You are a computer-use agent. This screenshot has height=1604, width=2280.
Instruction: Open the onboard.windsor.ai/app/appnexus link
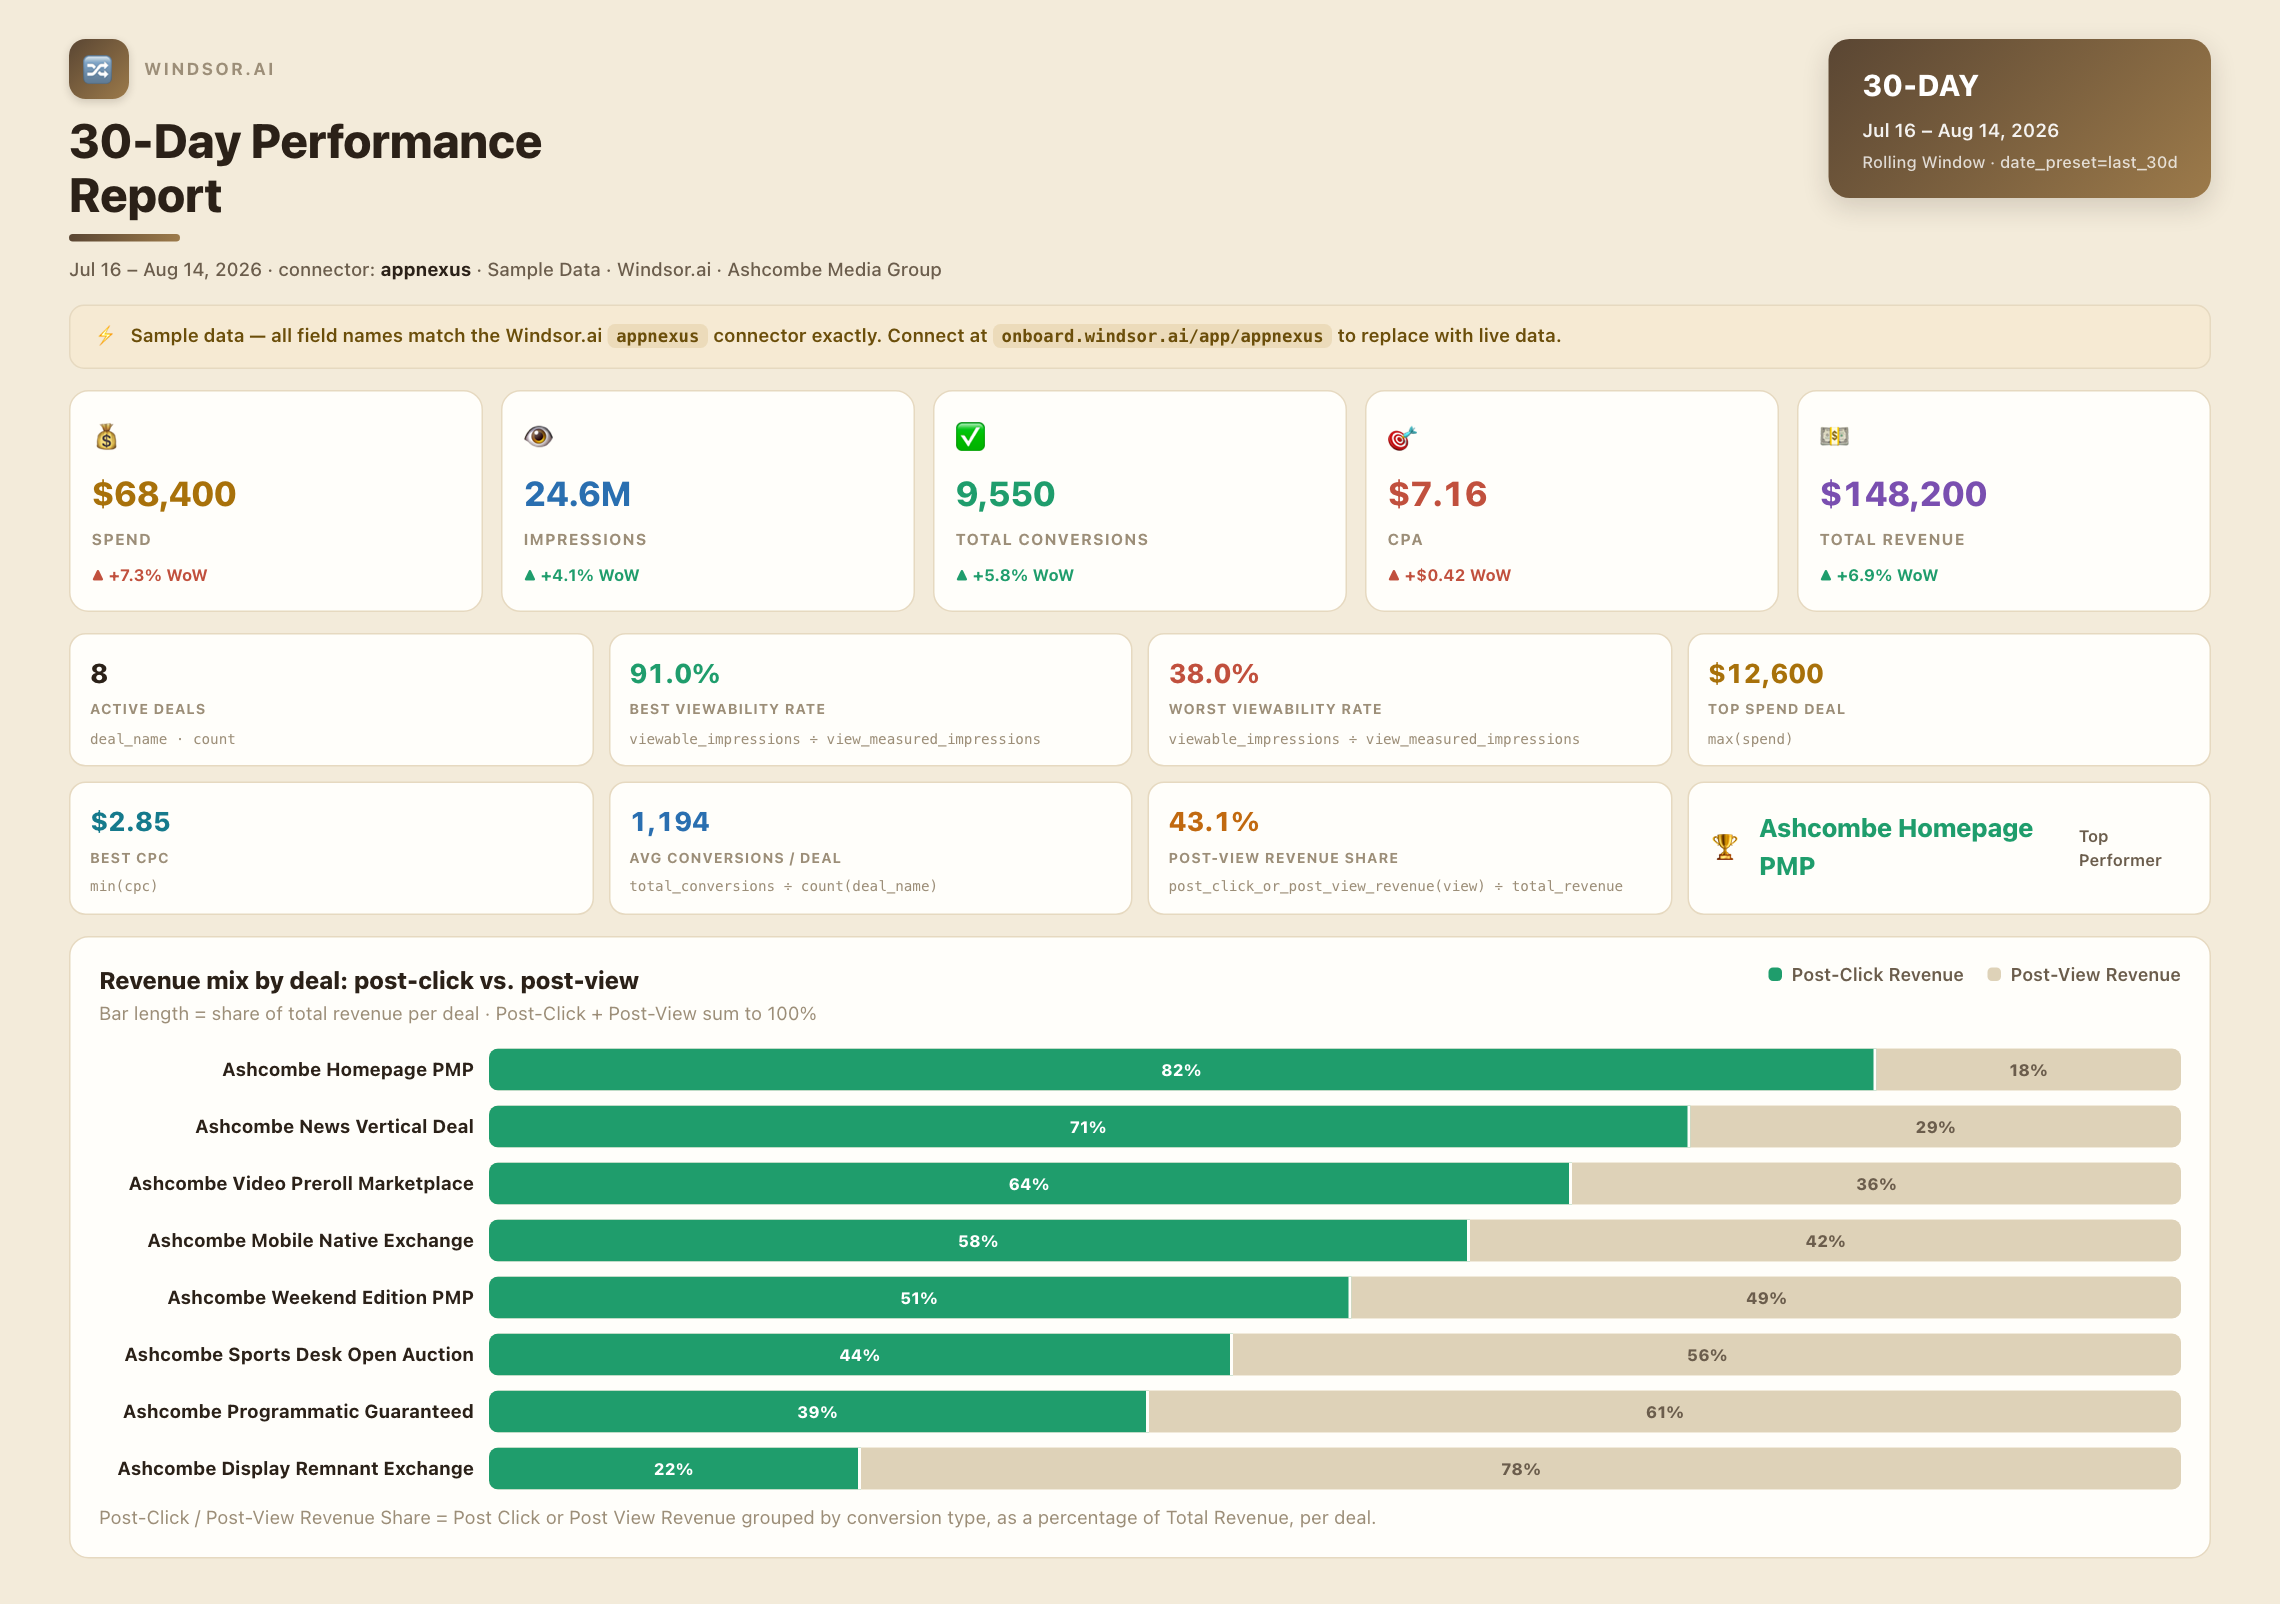(1162, 336)
